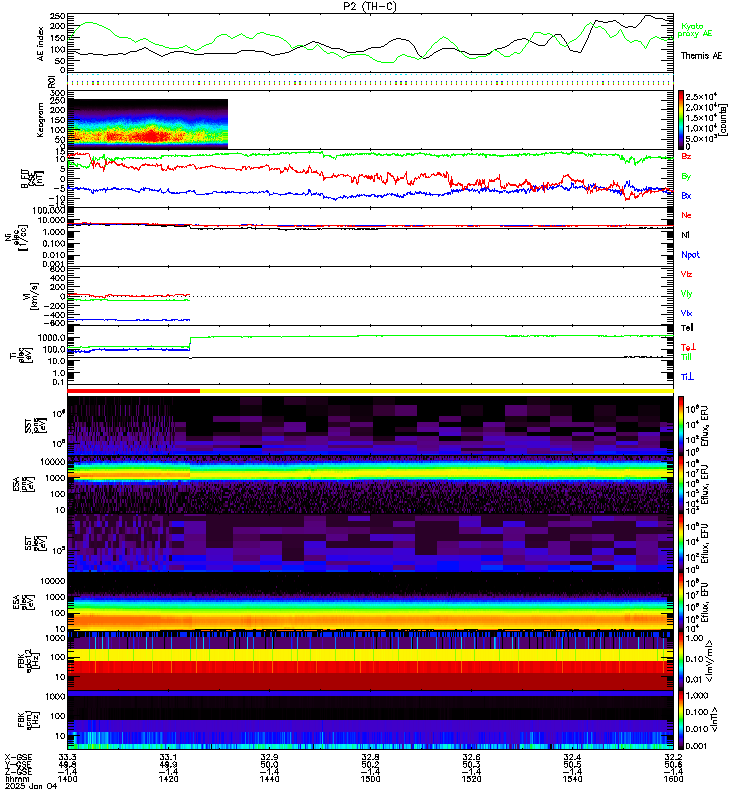Click the ESA ion Eflux color bar
This screenshot has width=750, height=800.
point(681,484)
